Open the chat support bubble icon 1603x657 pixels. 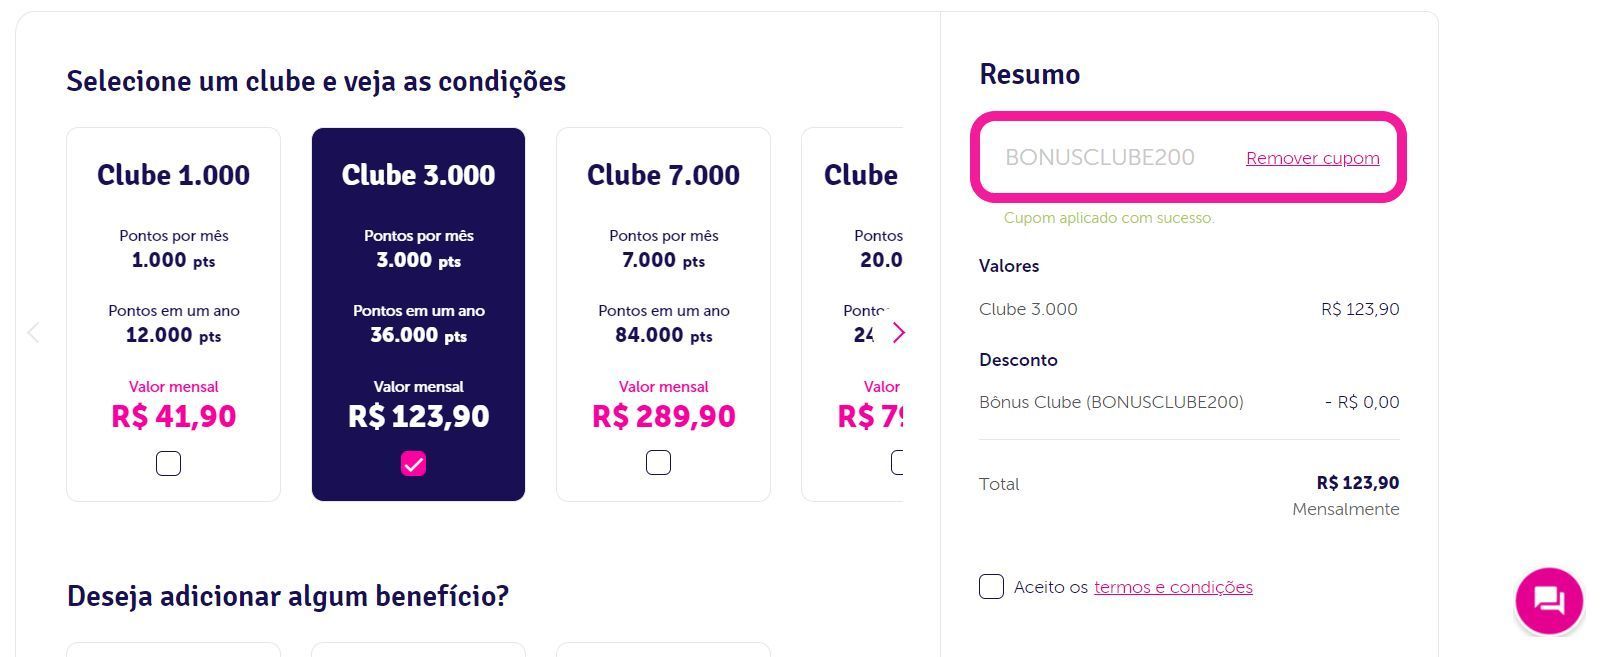[1549, 601]
